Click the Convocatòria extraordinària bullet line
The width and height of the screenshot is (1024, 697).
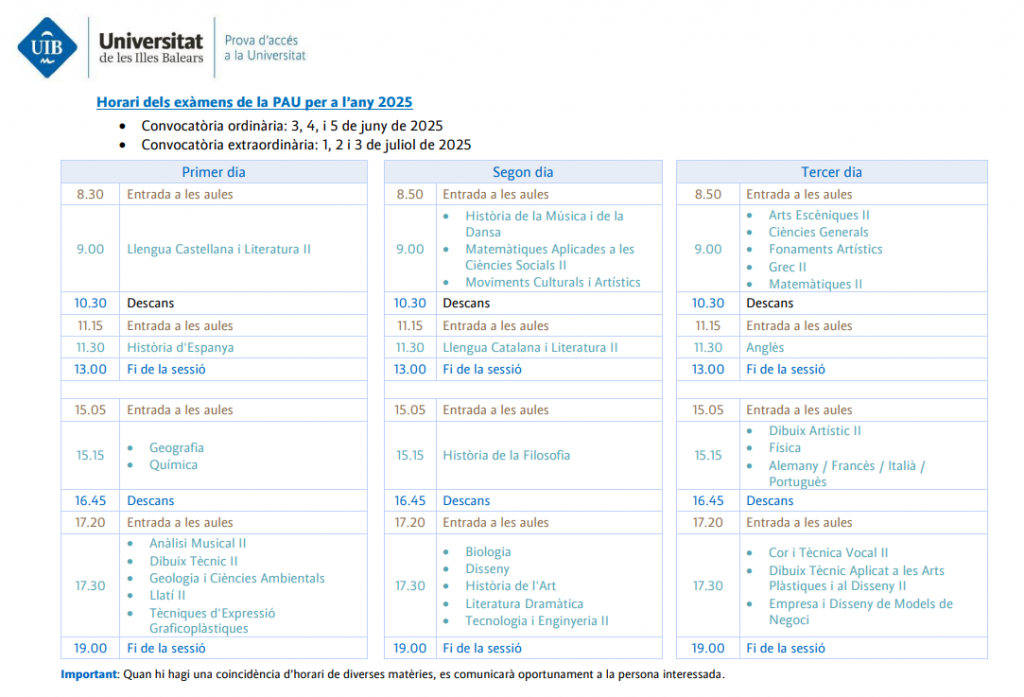tap(306, 145)
